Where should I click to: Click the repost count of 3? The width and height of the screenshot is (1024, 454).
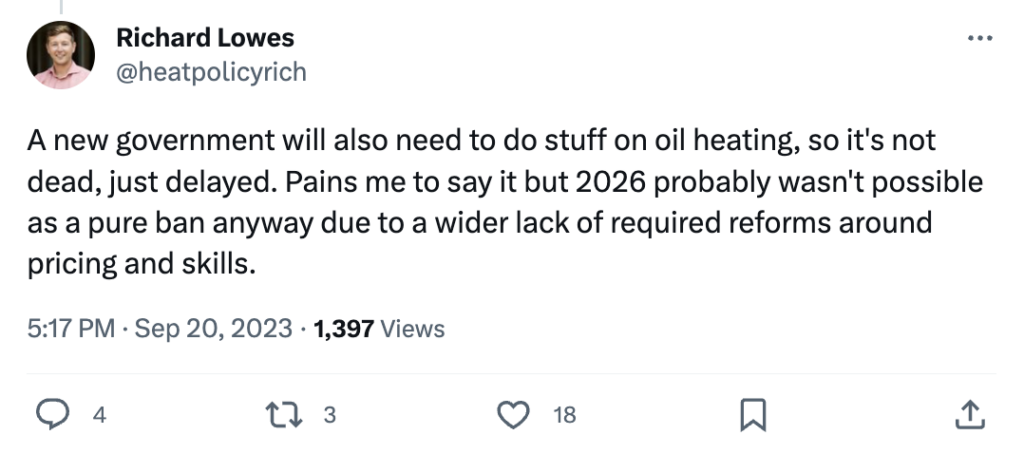pos(329,415)
